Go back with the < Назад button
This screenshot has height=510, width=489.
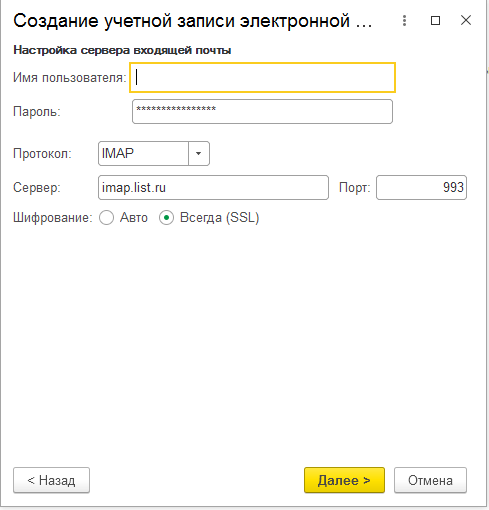coord(51,480)
